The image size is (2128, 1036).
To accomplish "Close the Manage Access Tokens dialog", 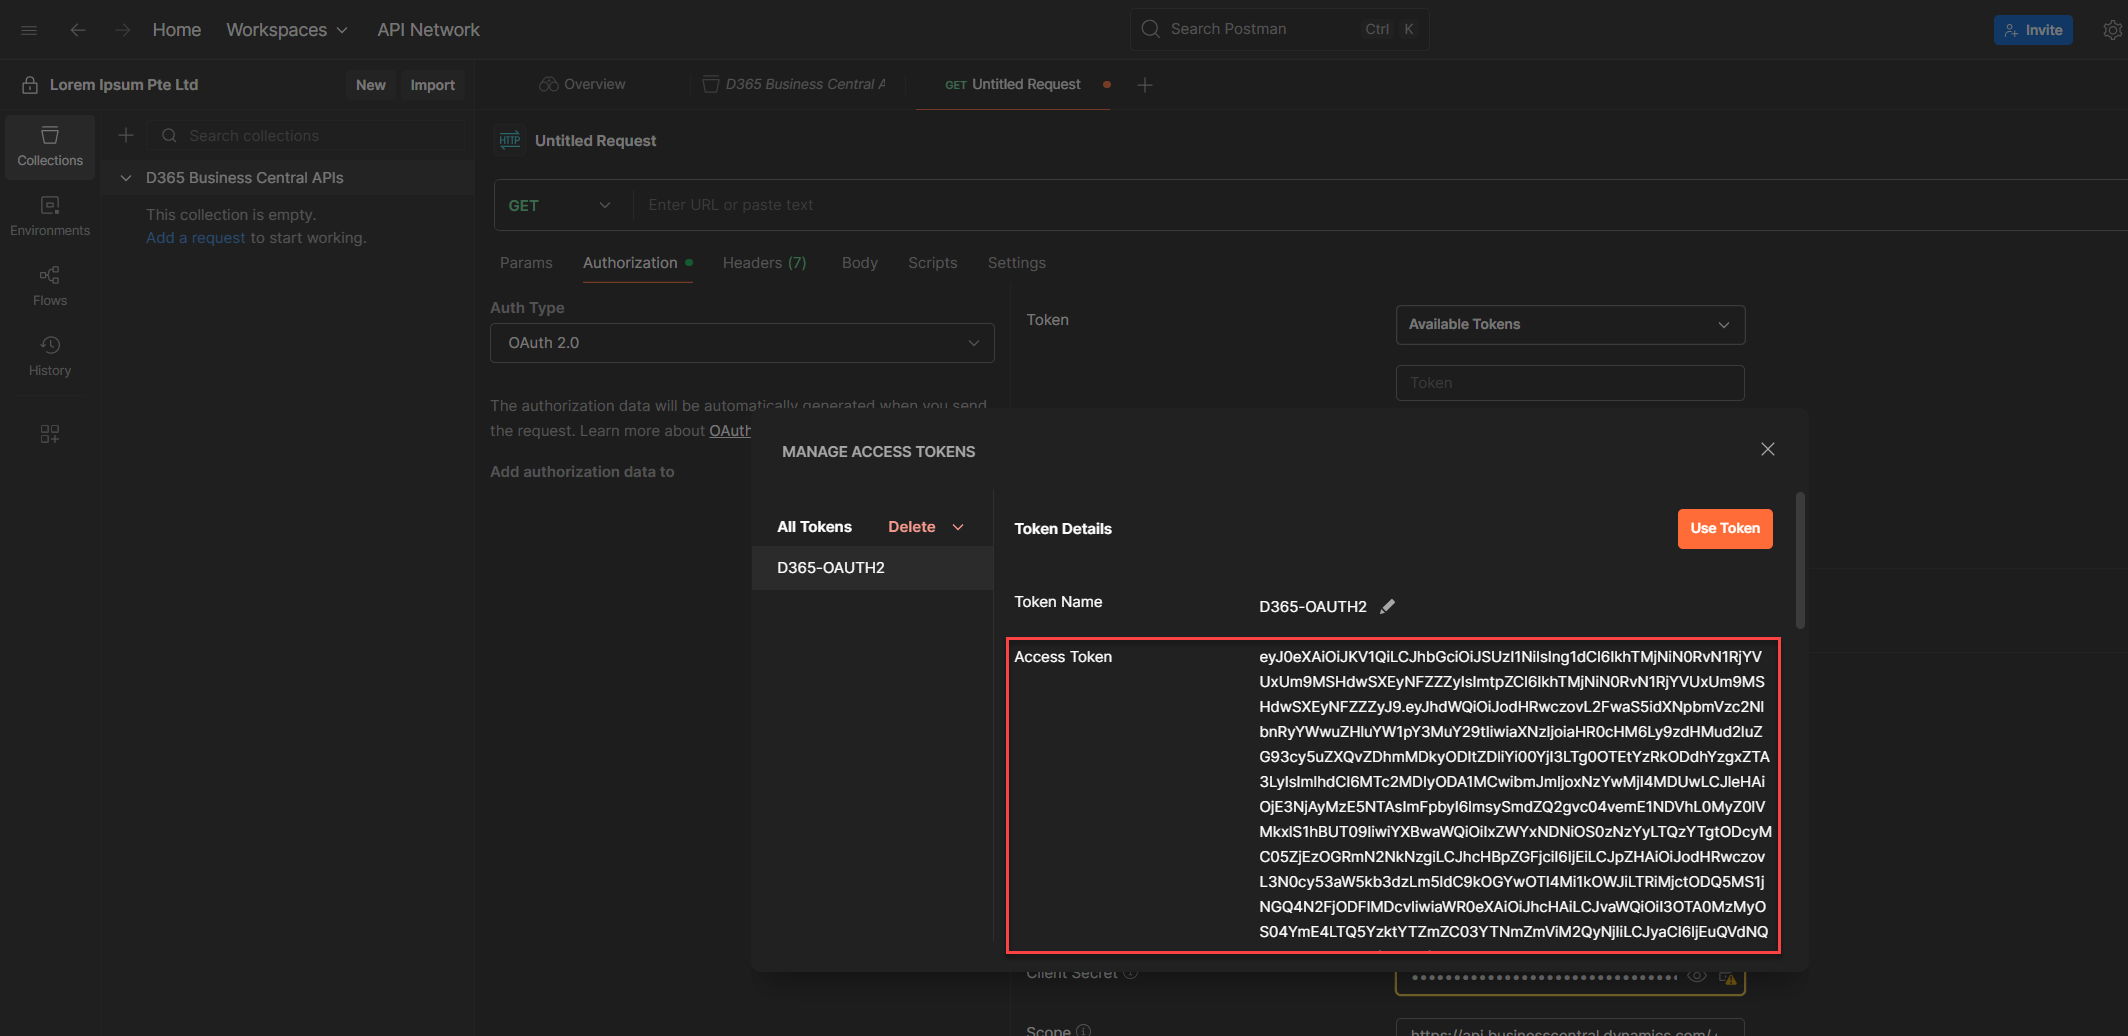I will (x=1767, y=449).
